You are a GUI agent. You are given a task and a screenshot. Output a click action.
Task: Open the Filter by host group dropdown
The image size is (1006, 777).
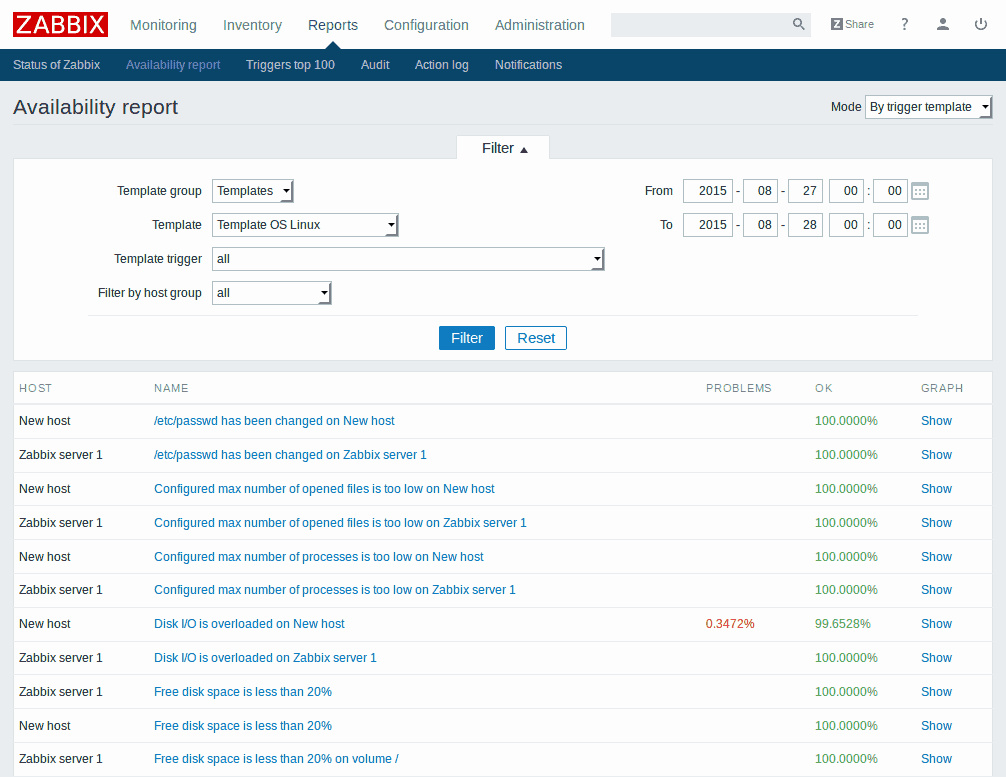point(271,293)
